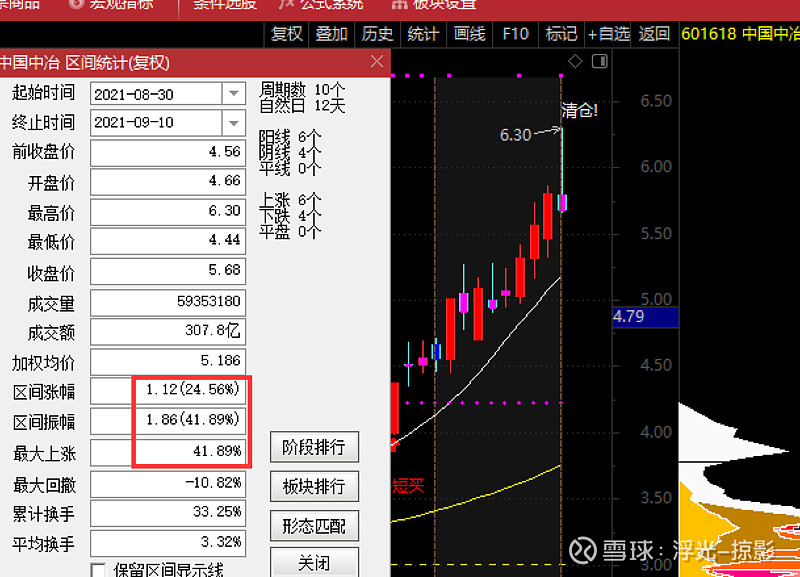Click the diamond icon above the chart
The height and width of the screenshot is (577, 800).
pos(575,62)
